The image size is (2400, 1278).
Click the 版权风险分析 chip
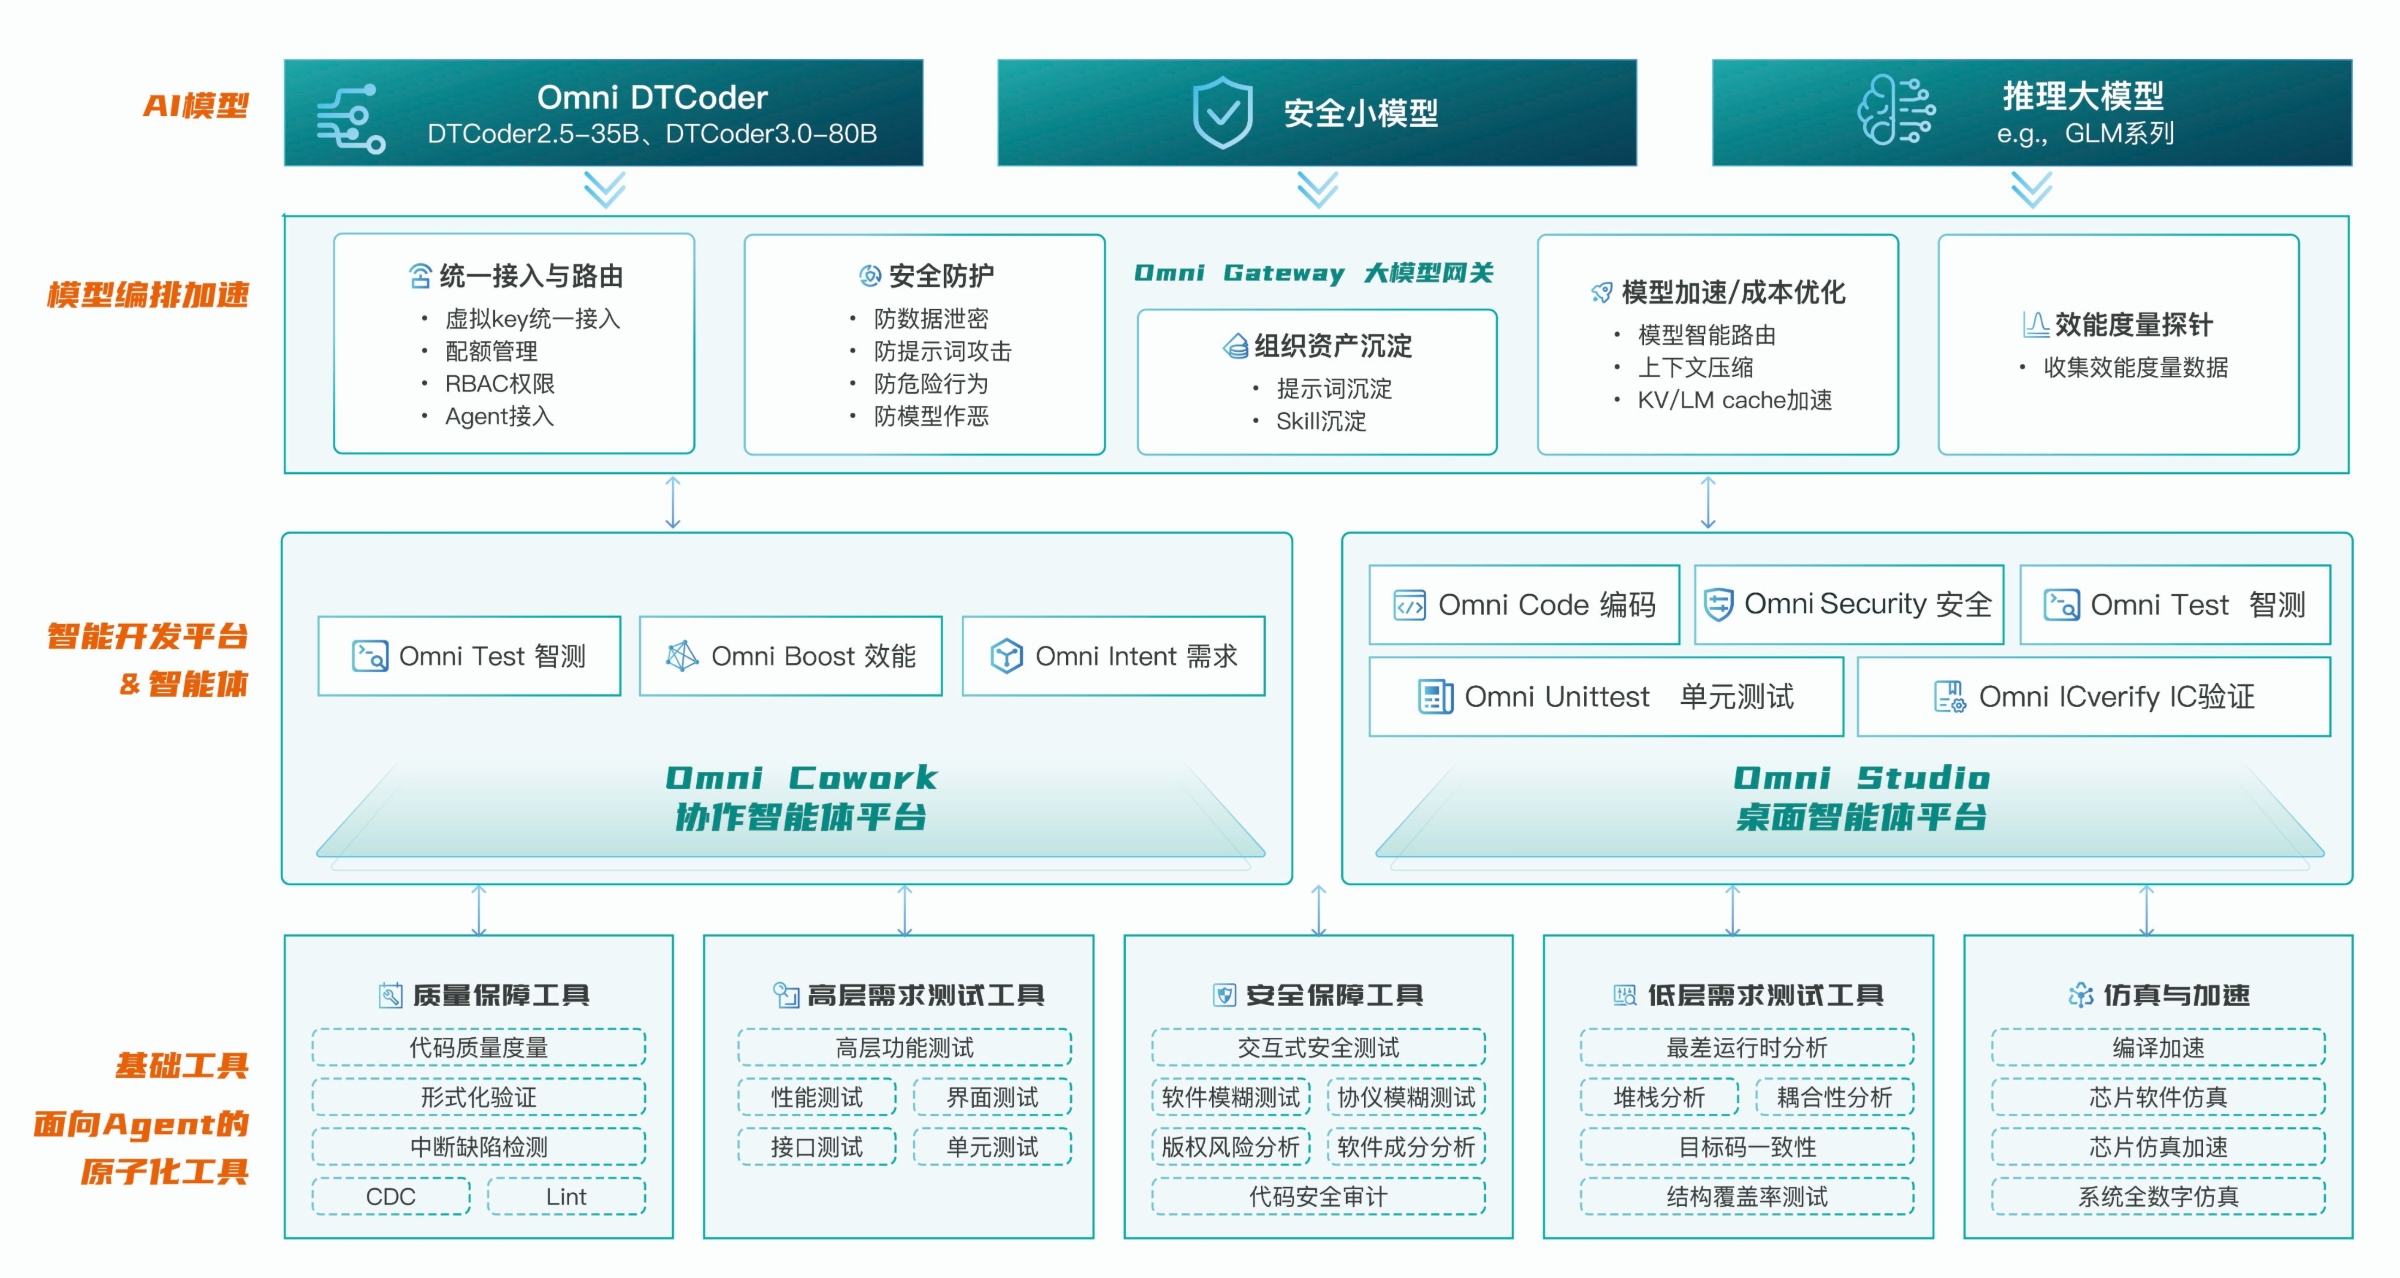1231,1147
